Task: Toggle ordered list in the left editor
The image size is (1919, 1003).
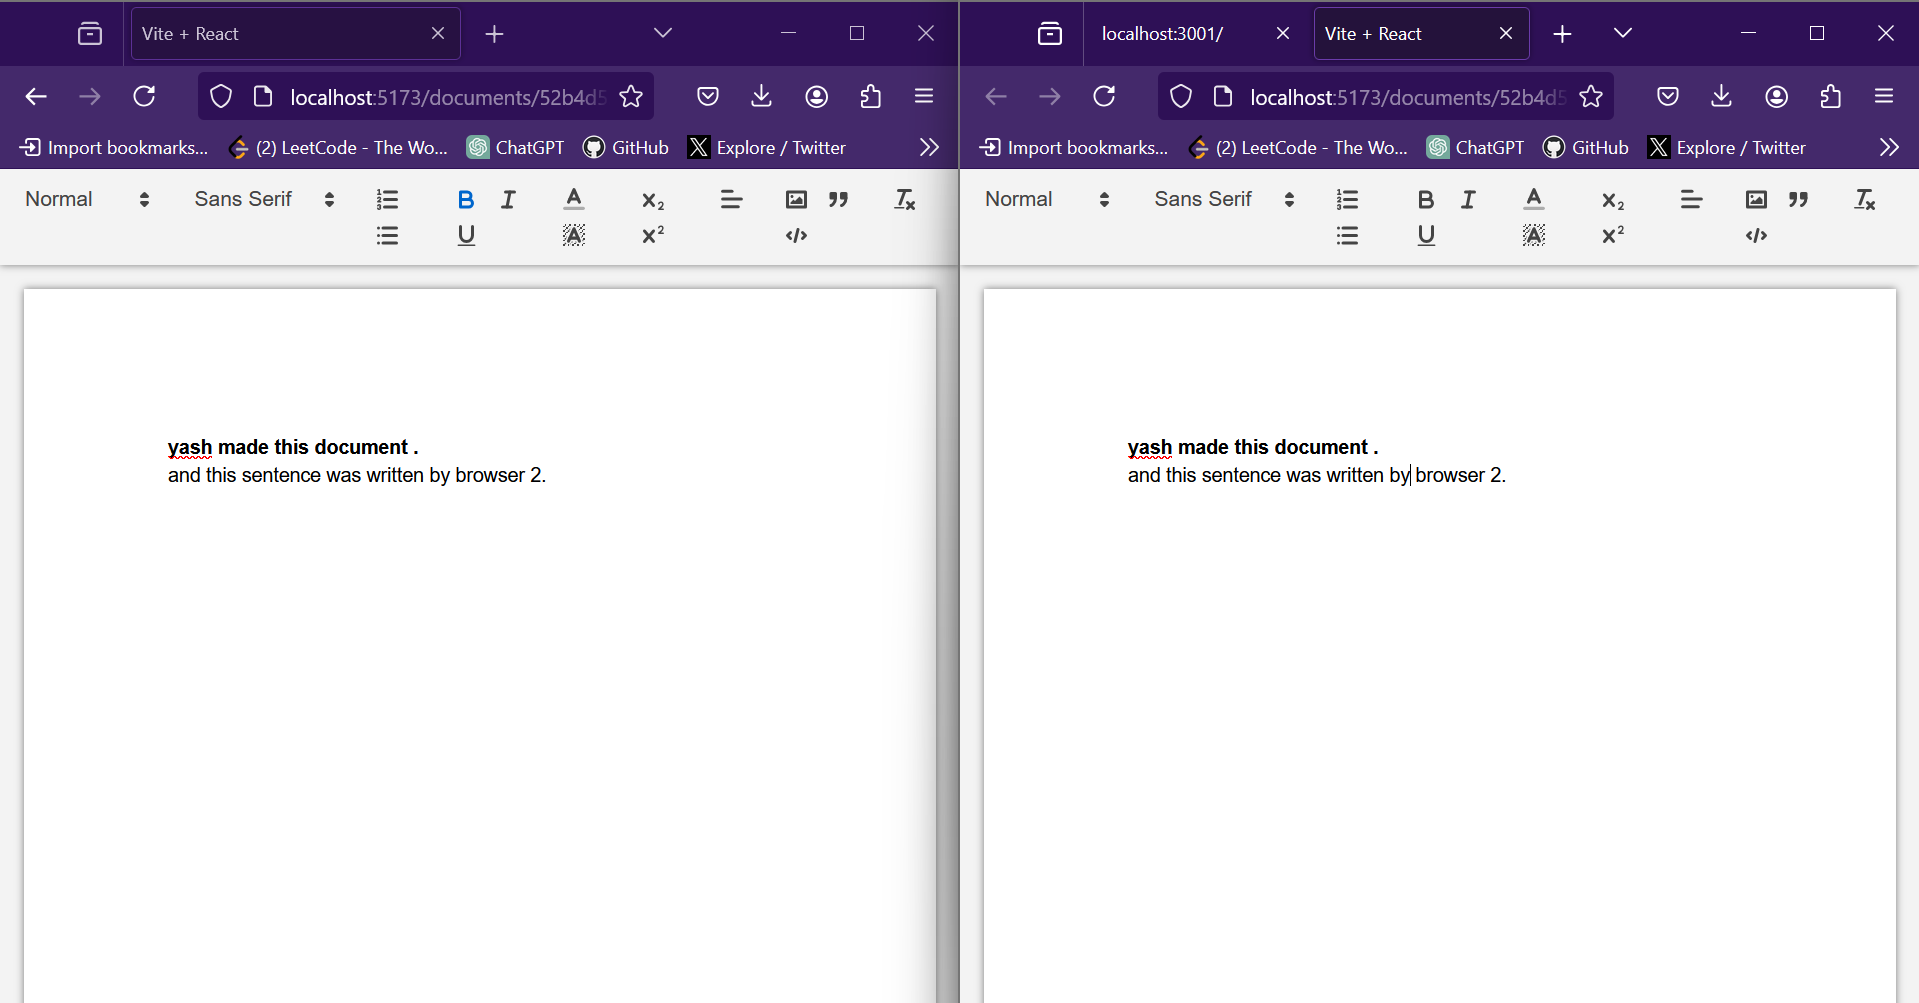Action: click(x=387, y=199)
